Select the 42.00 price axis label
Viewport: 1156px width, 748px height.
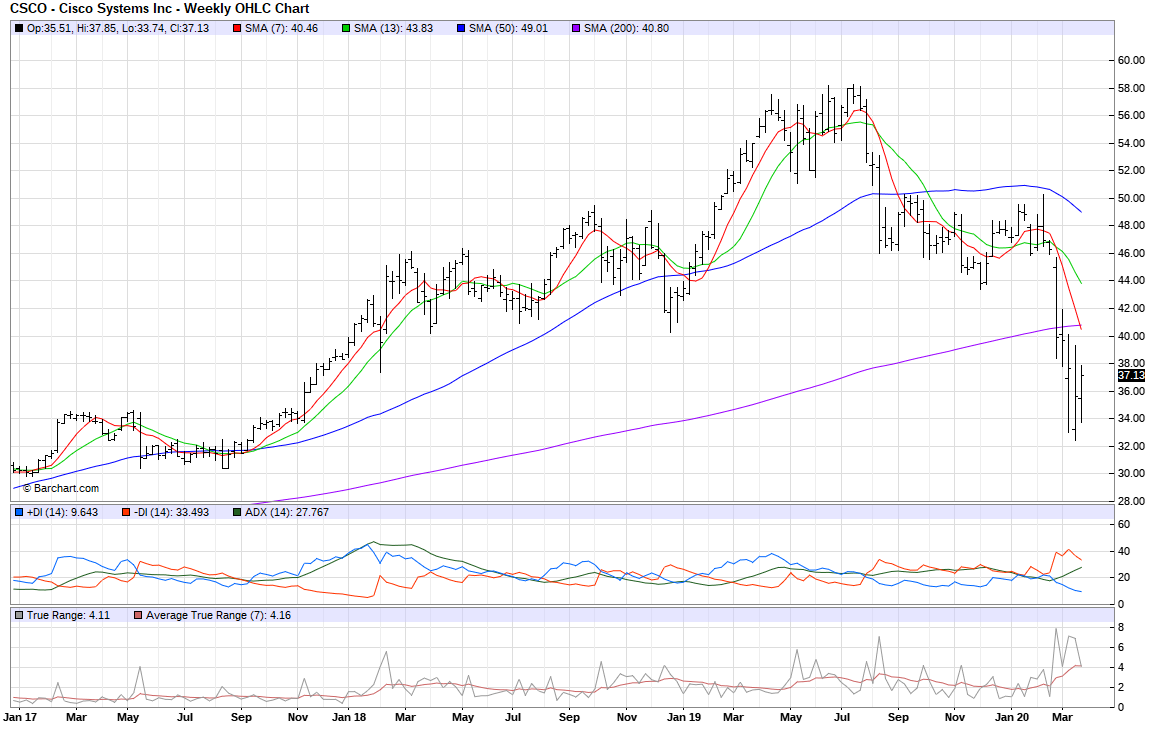coord(1131,309)
